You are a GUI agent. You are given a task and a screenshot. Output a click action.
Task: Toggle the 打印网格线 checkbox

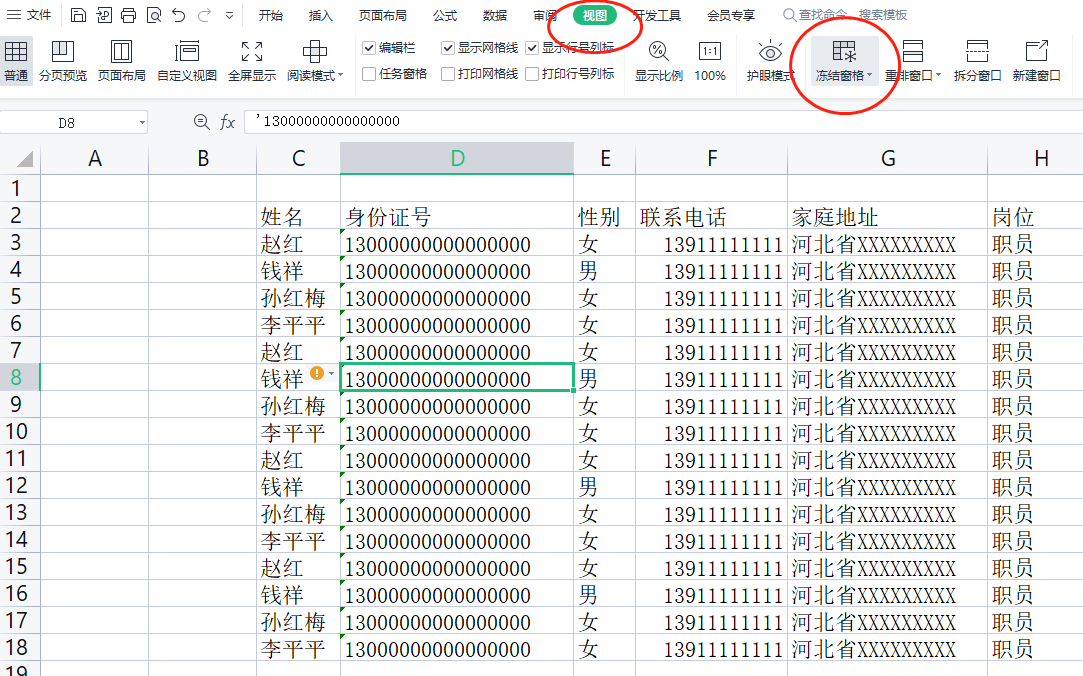coord(448,74)
